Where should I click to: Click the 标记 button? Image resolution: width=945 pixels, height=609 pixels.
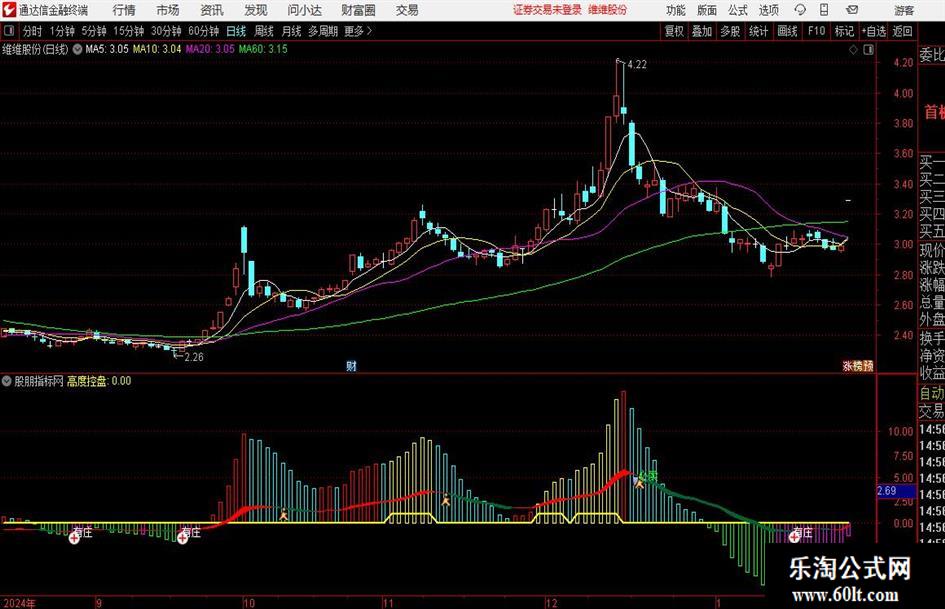[x=844, y=31]
